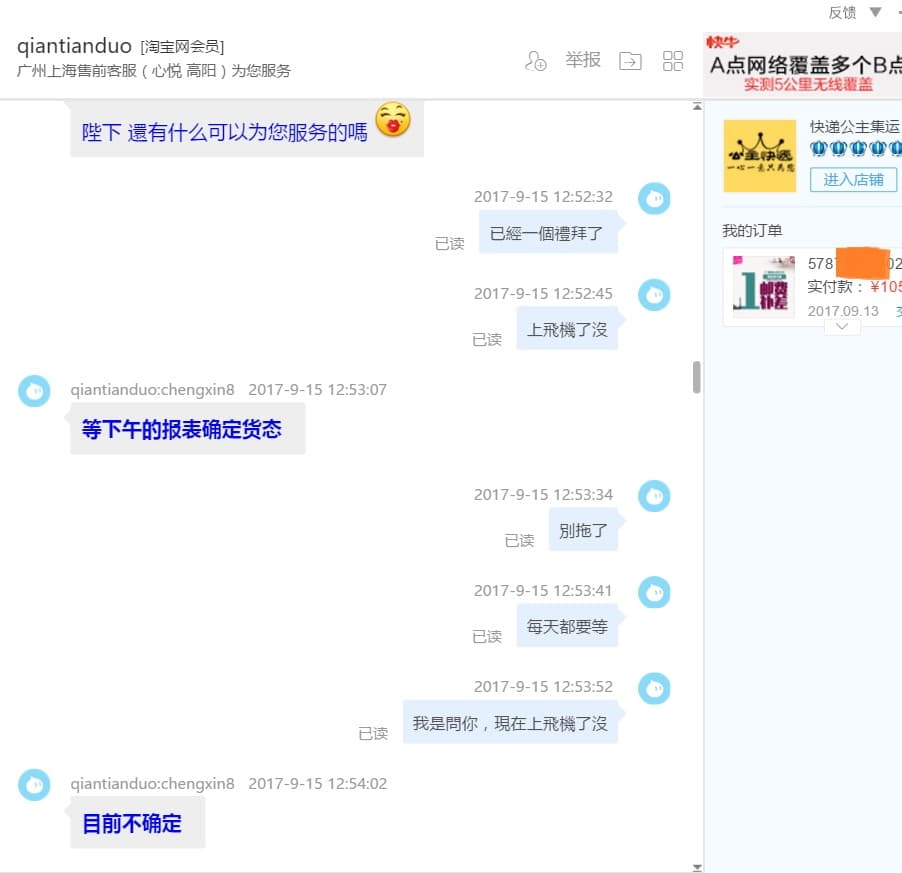Click the A点网络覆盖 advertisement banner
The width and height of the screenshot is (902, 873).
(x=802, y=65)
